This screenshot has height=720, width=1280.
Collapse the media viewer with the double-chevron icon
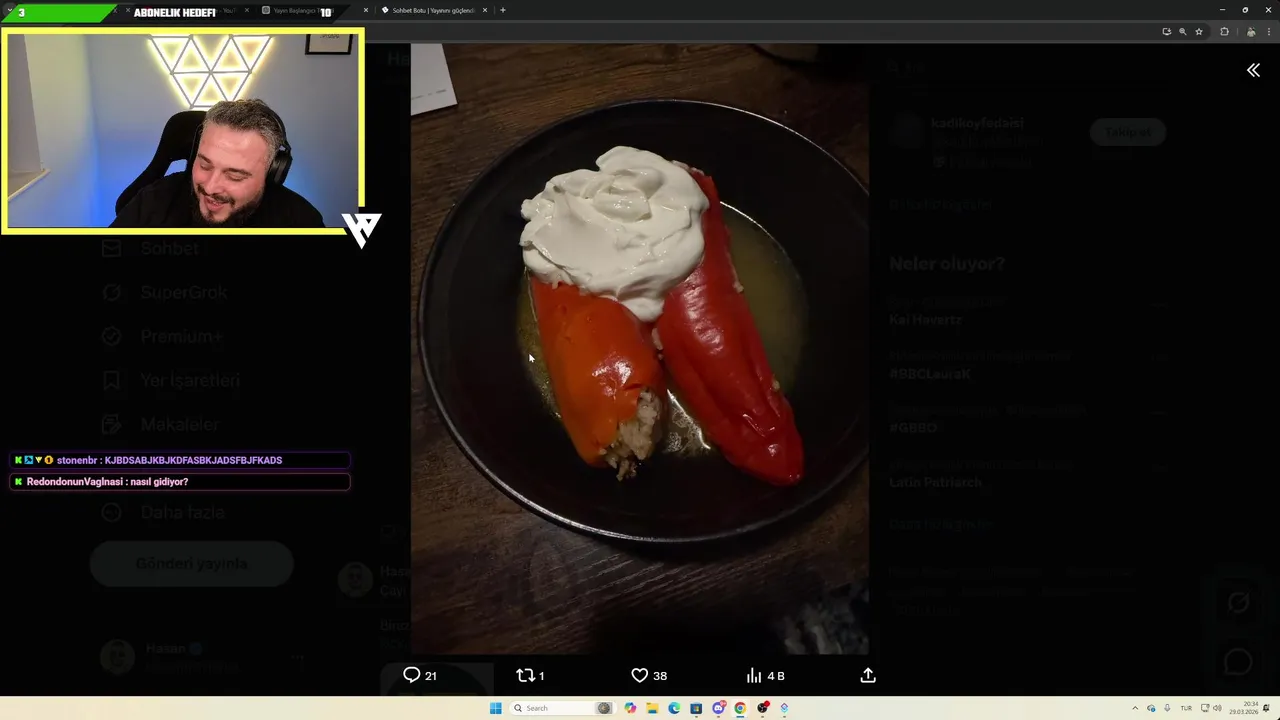pyautogui.click(x=1253, y=70)
